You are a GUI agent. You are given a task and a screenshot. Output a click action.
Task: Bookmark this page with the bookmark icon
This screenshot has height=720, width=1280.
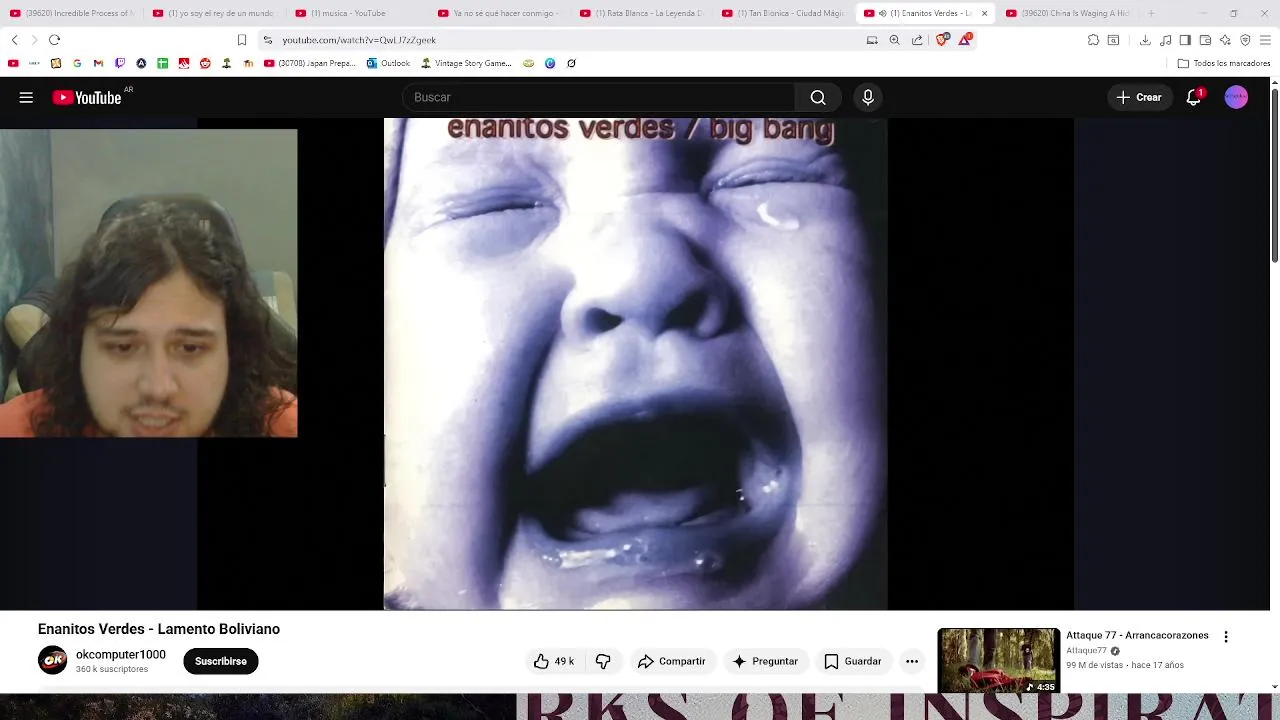pyautogui.click(x=242, y=40)
